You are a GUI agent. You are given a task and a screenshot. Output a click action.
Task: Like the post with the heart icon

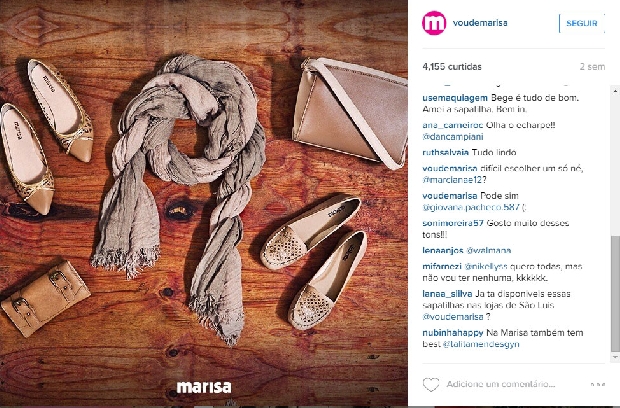pos(431,384)
